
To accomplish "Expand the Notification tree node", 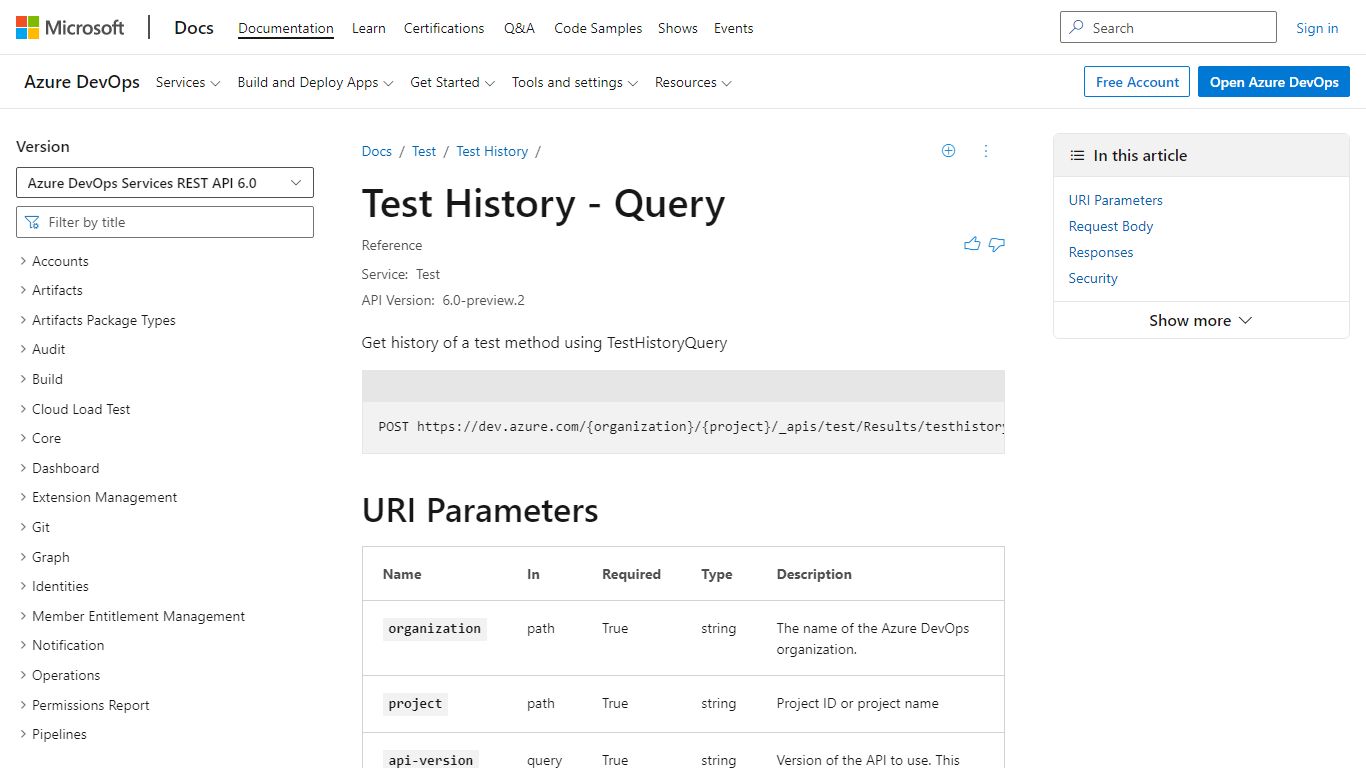I will pos(23,645).
